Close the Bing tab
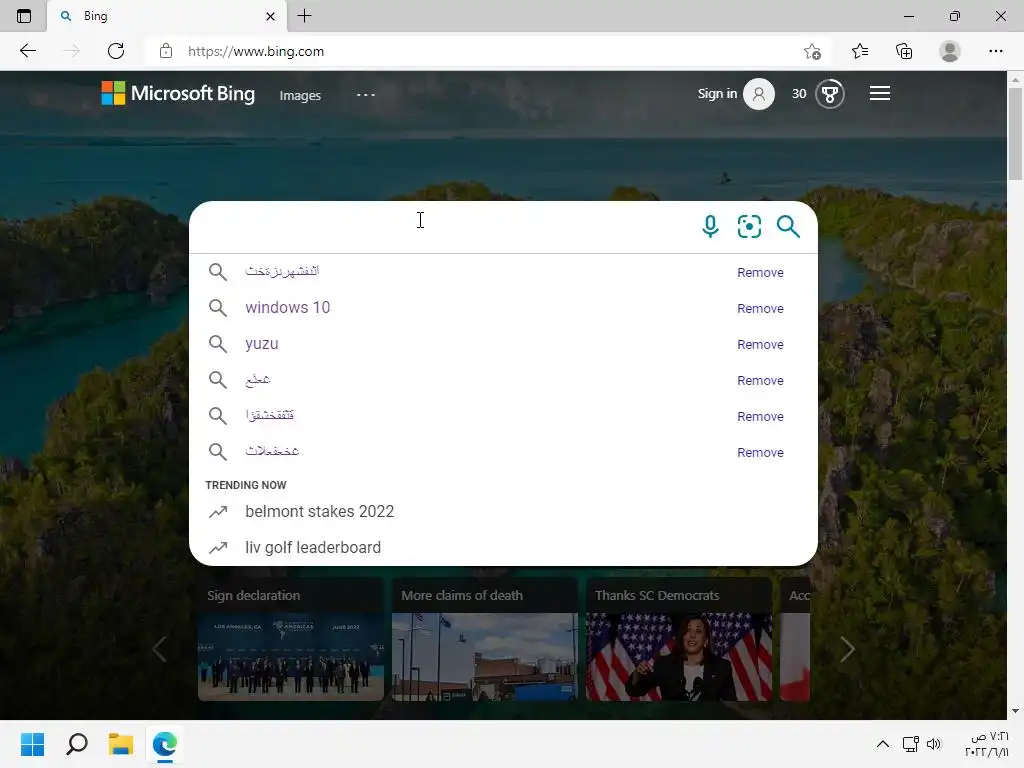 (270, 16)
